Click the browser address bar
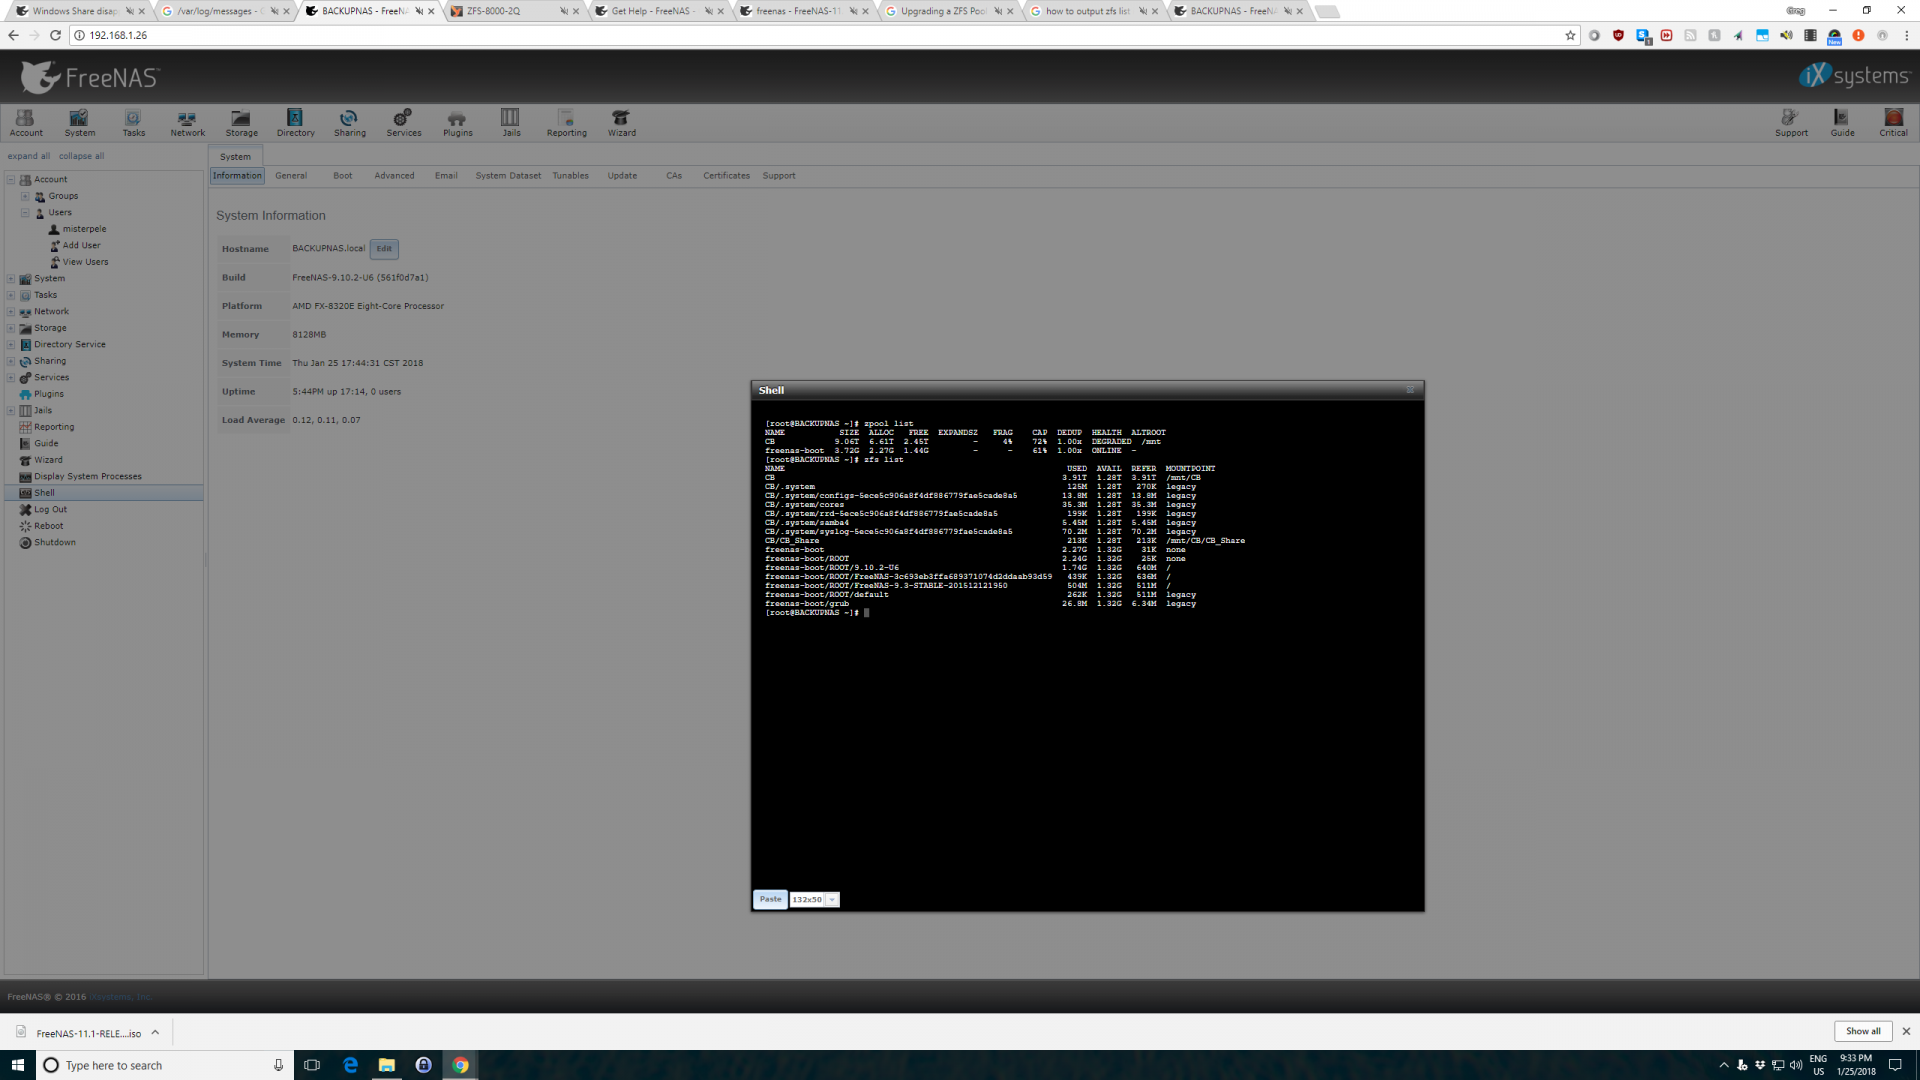The image size is (1920, 1080). tap(820, 35)
